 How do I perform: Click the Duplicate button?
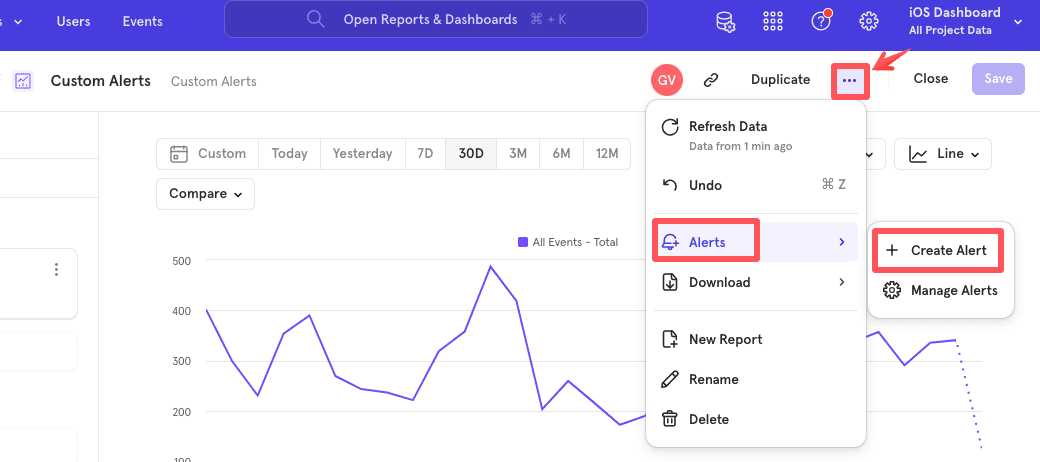click(780, 79)
